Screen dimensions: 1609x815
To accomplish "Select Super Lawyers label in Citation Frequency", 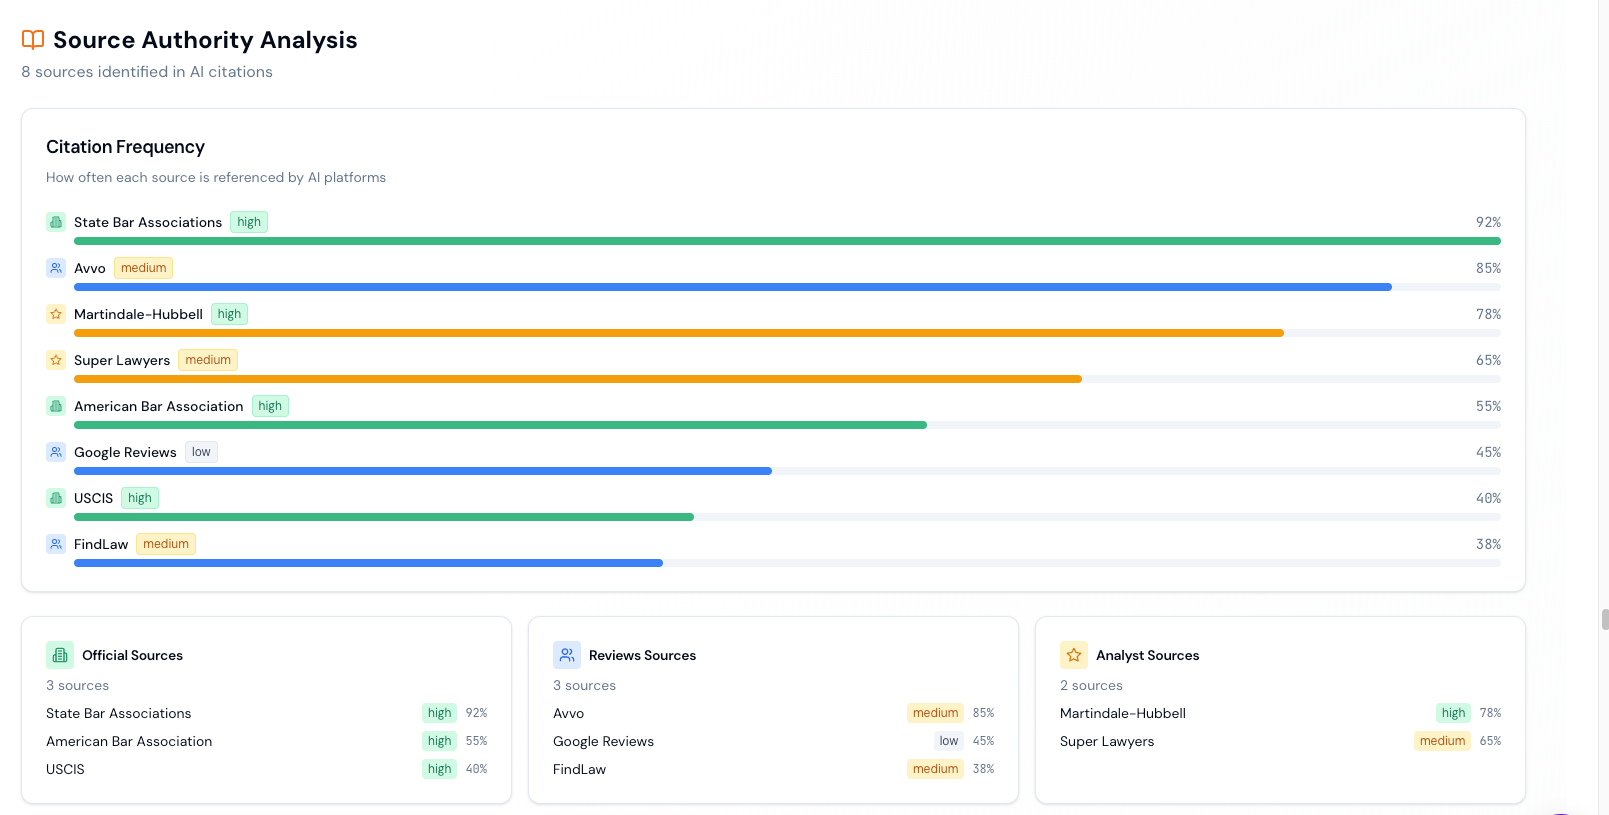I will 122,360.
